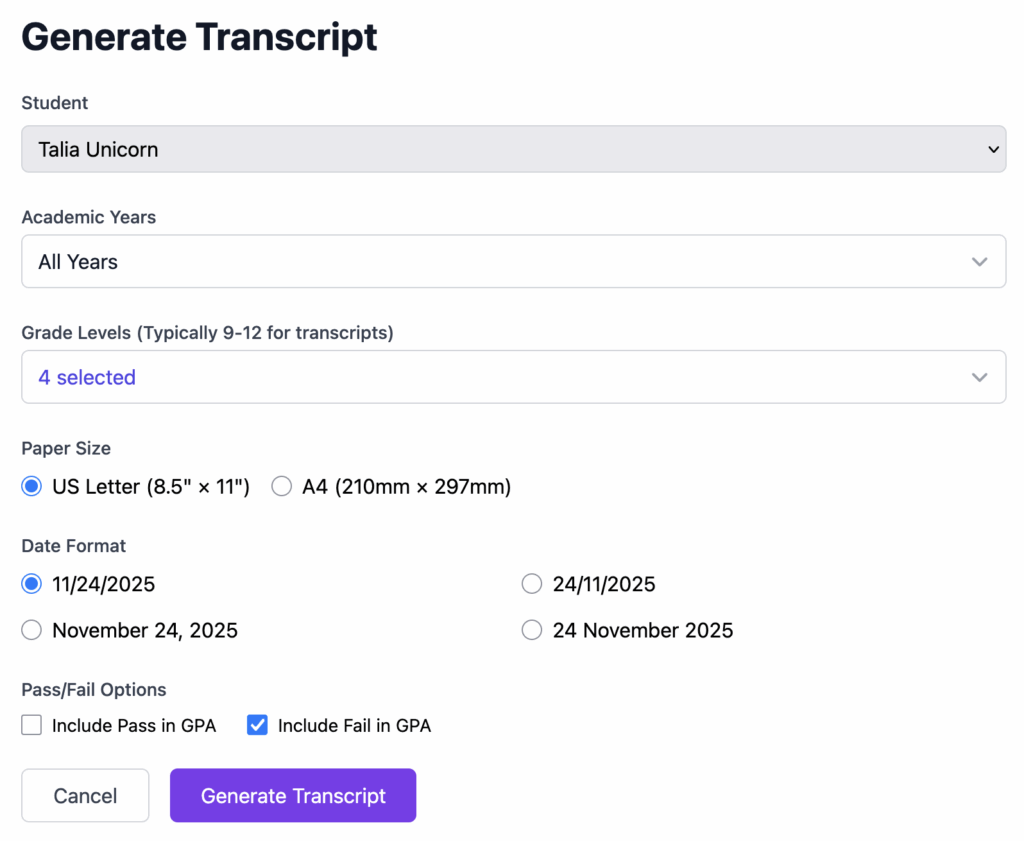Viewport: 1024px width, 841px height.
Task: Click the Student dropdown chevron arrow
Action: (993, 149)
